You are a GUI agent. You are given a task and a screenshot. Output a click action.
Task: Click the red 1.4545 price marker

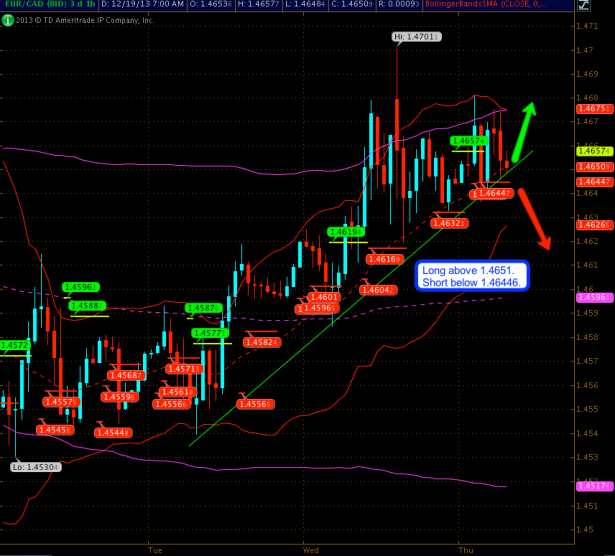coord(52,429)
